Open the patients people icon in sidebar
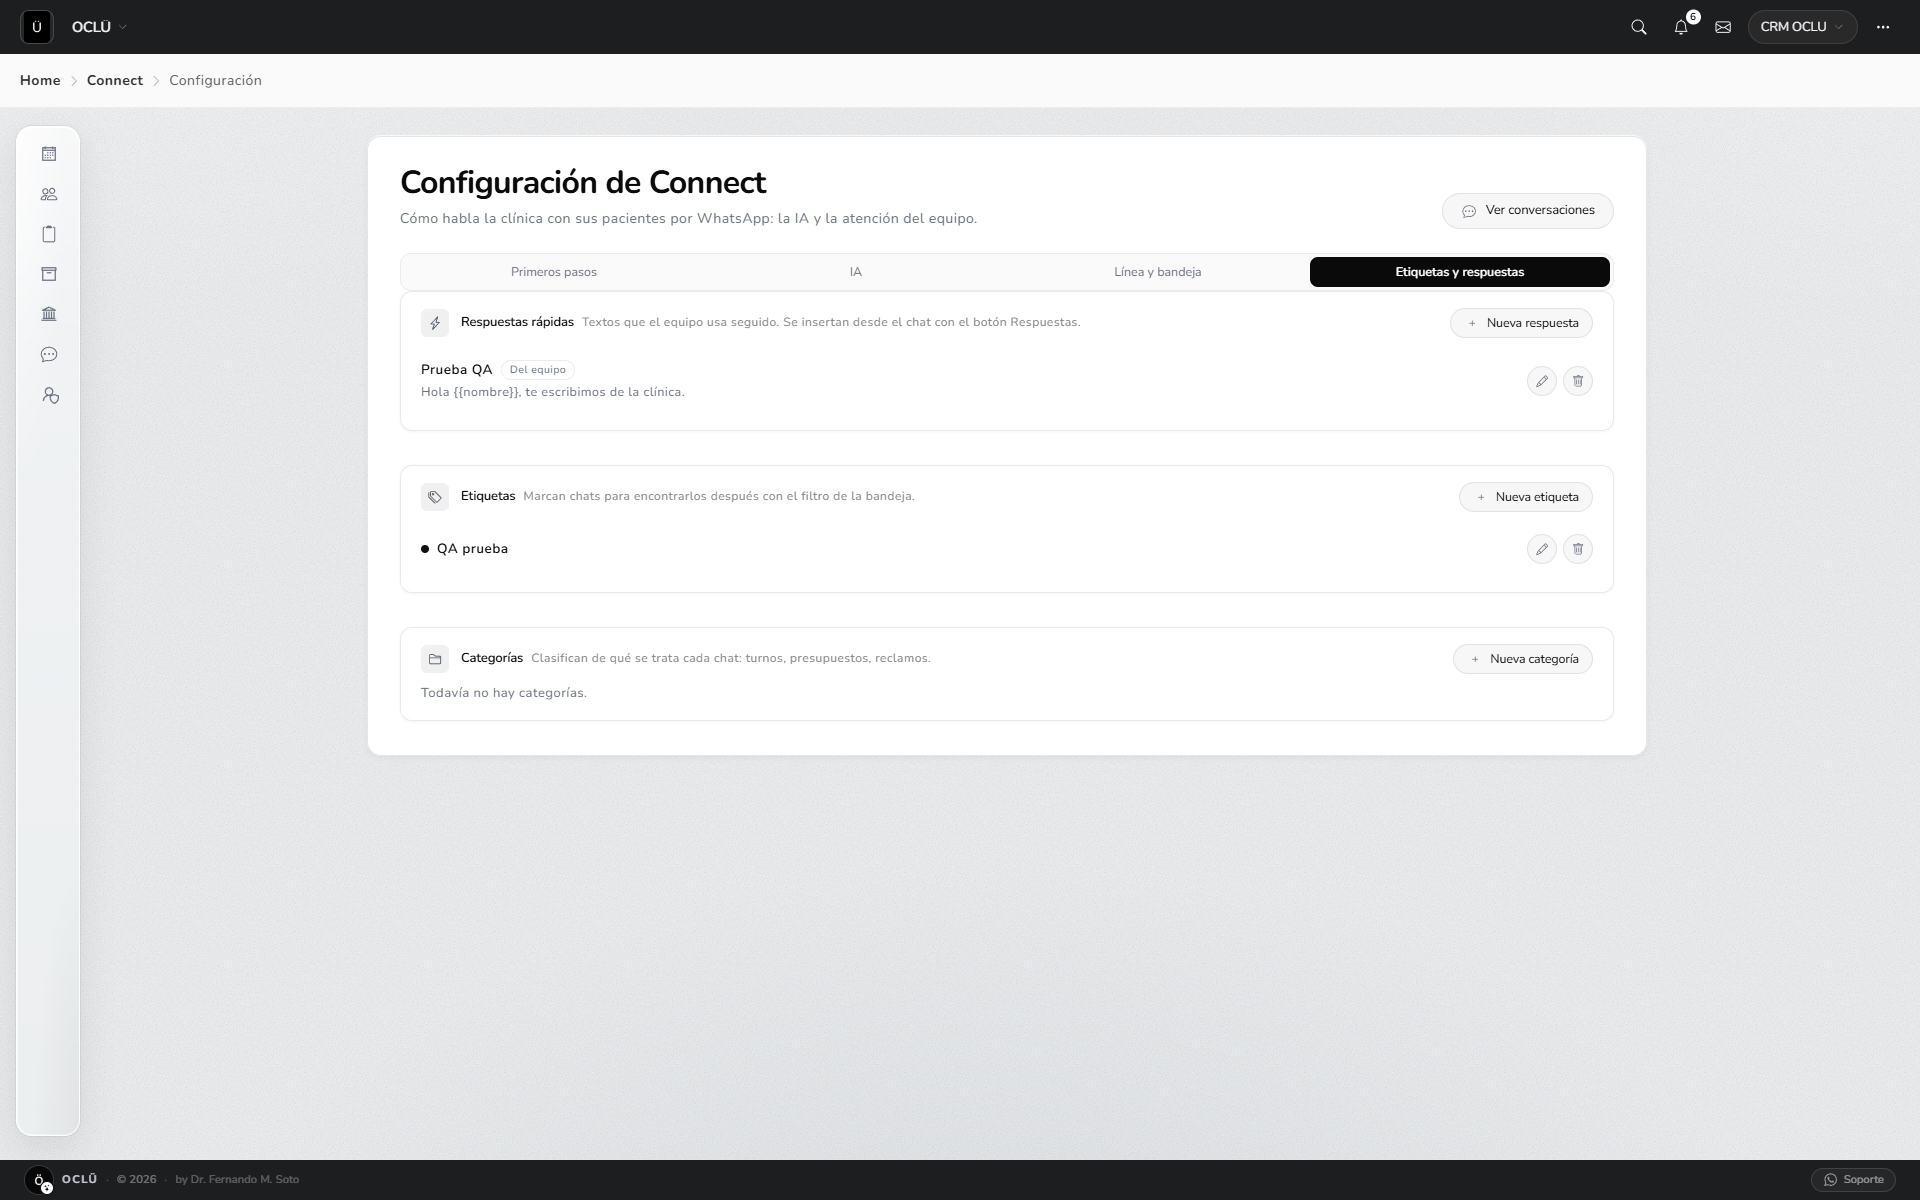This screenshot has width=1920, height=1200. 49,194
